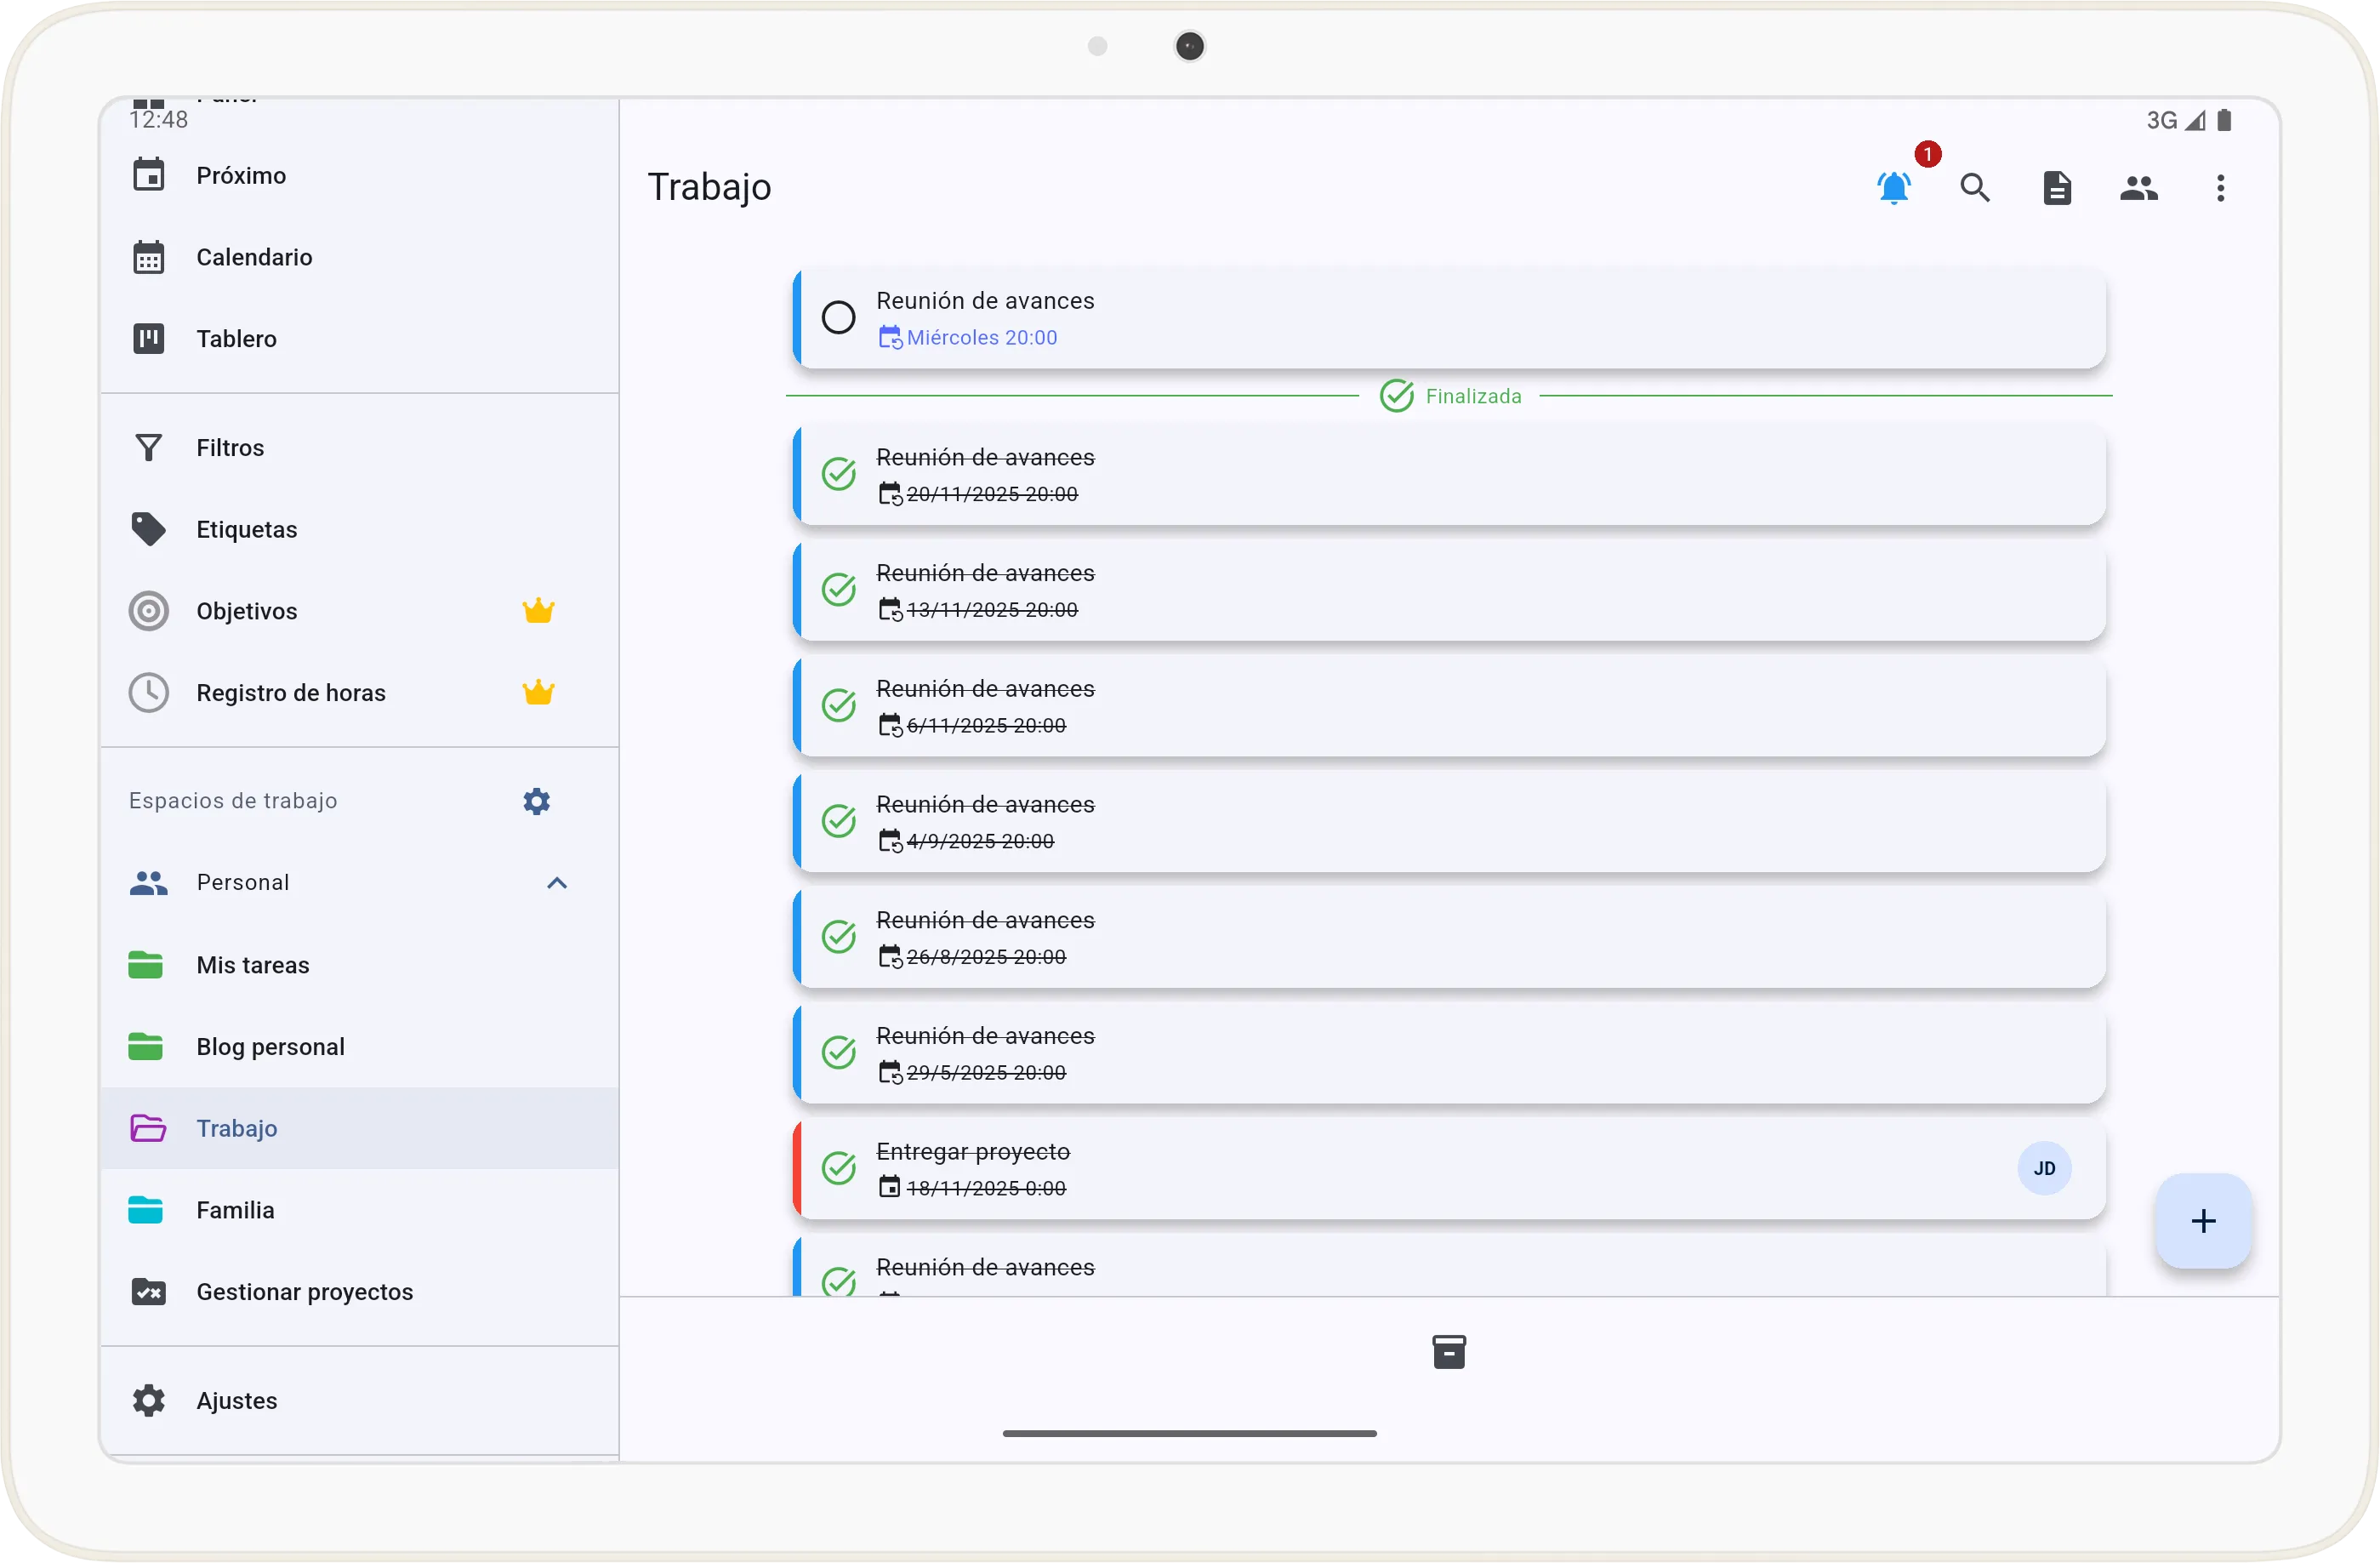
Task: Open Filtros from the sidebar
Action: [x=228, y=448]
